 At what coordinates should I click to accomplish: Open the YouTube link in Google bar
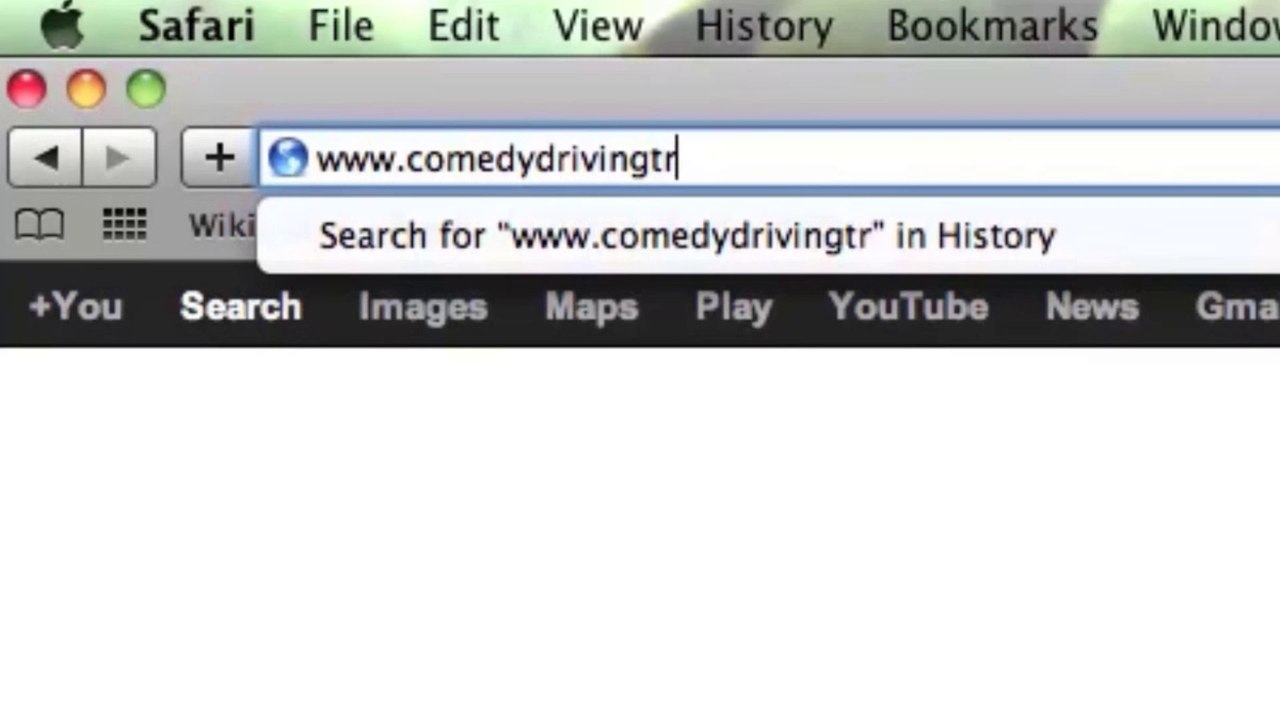pos(908,306)
